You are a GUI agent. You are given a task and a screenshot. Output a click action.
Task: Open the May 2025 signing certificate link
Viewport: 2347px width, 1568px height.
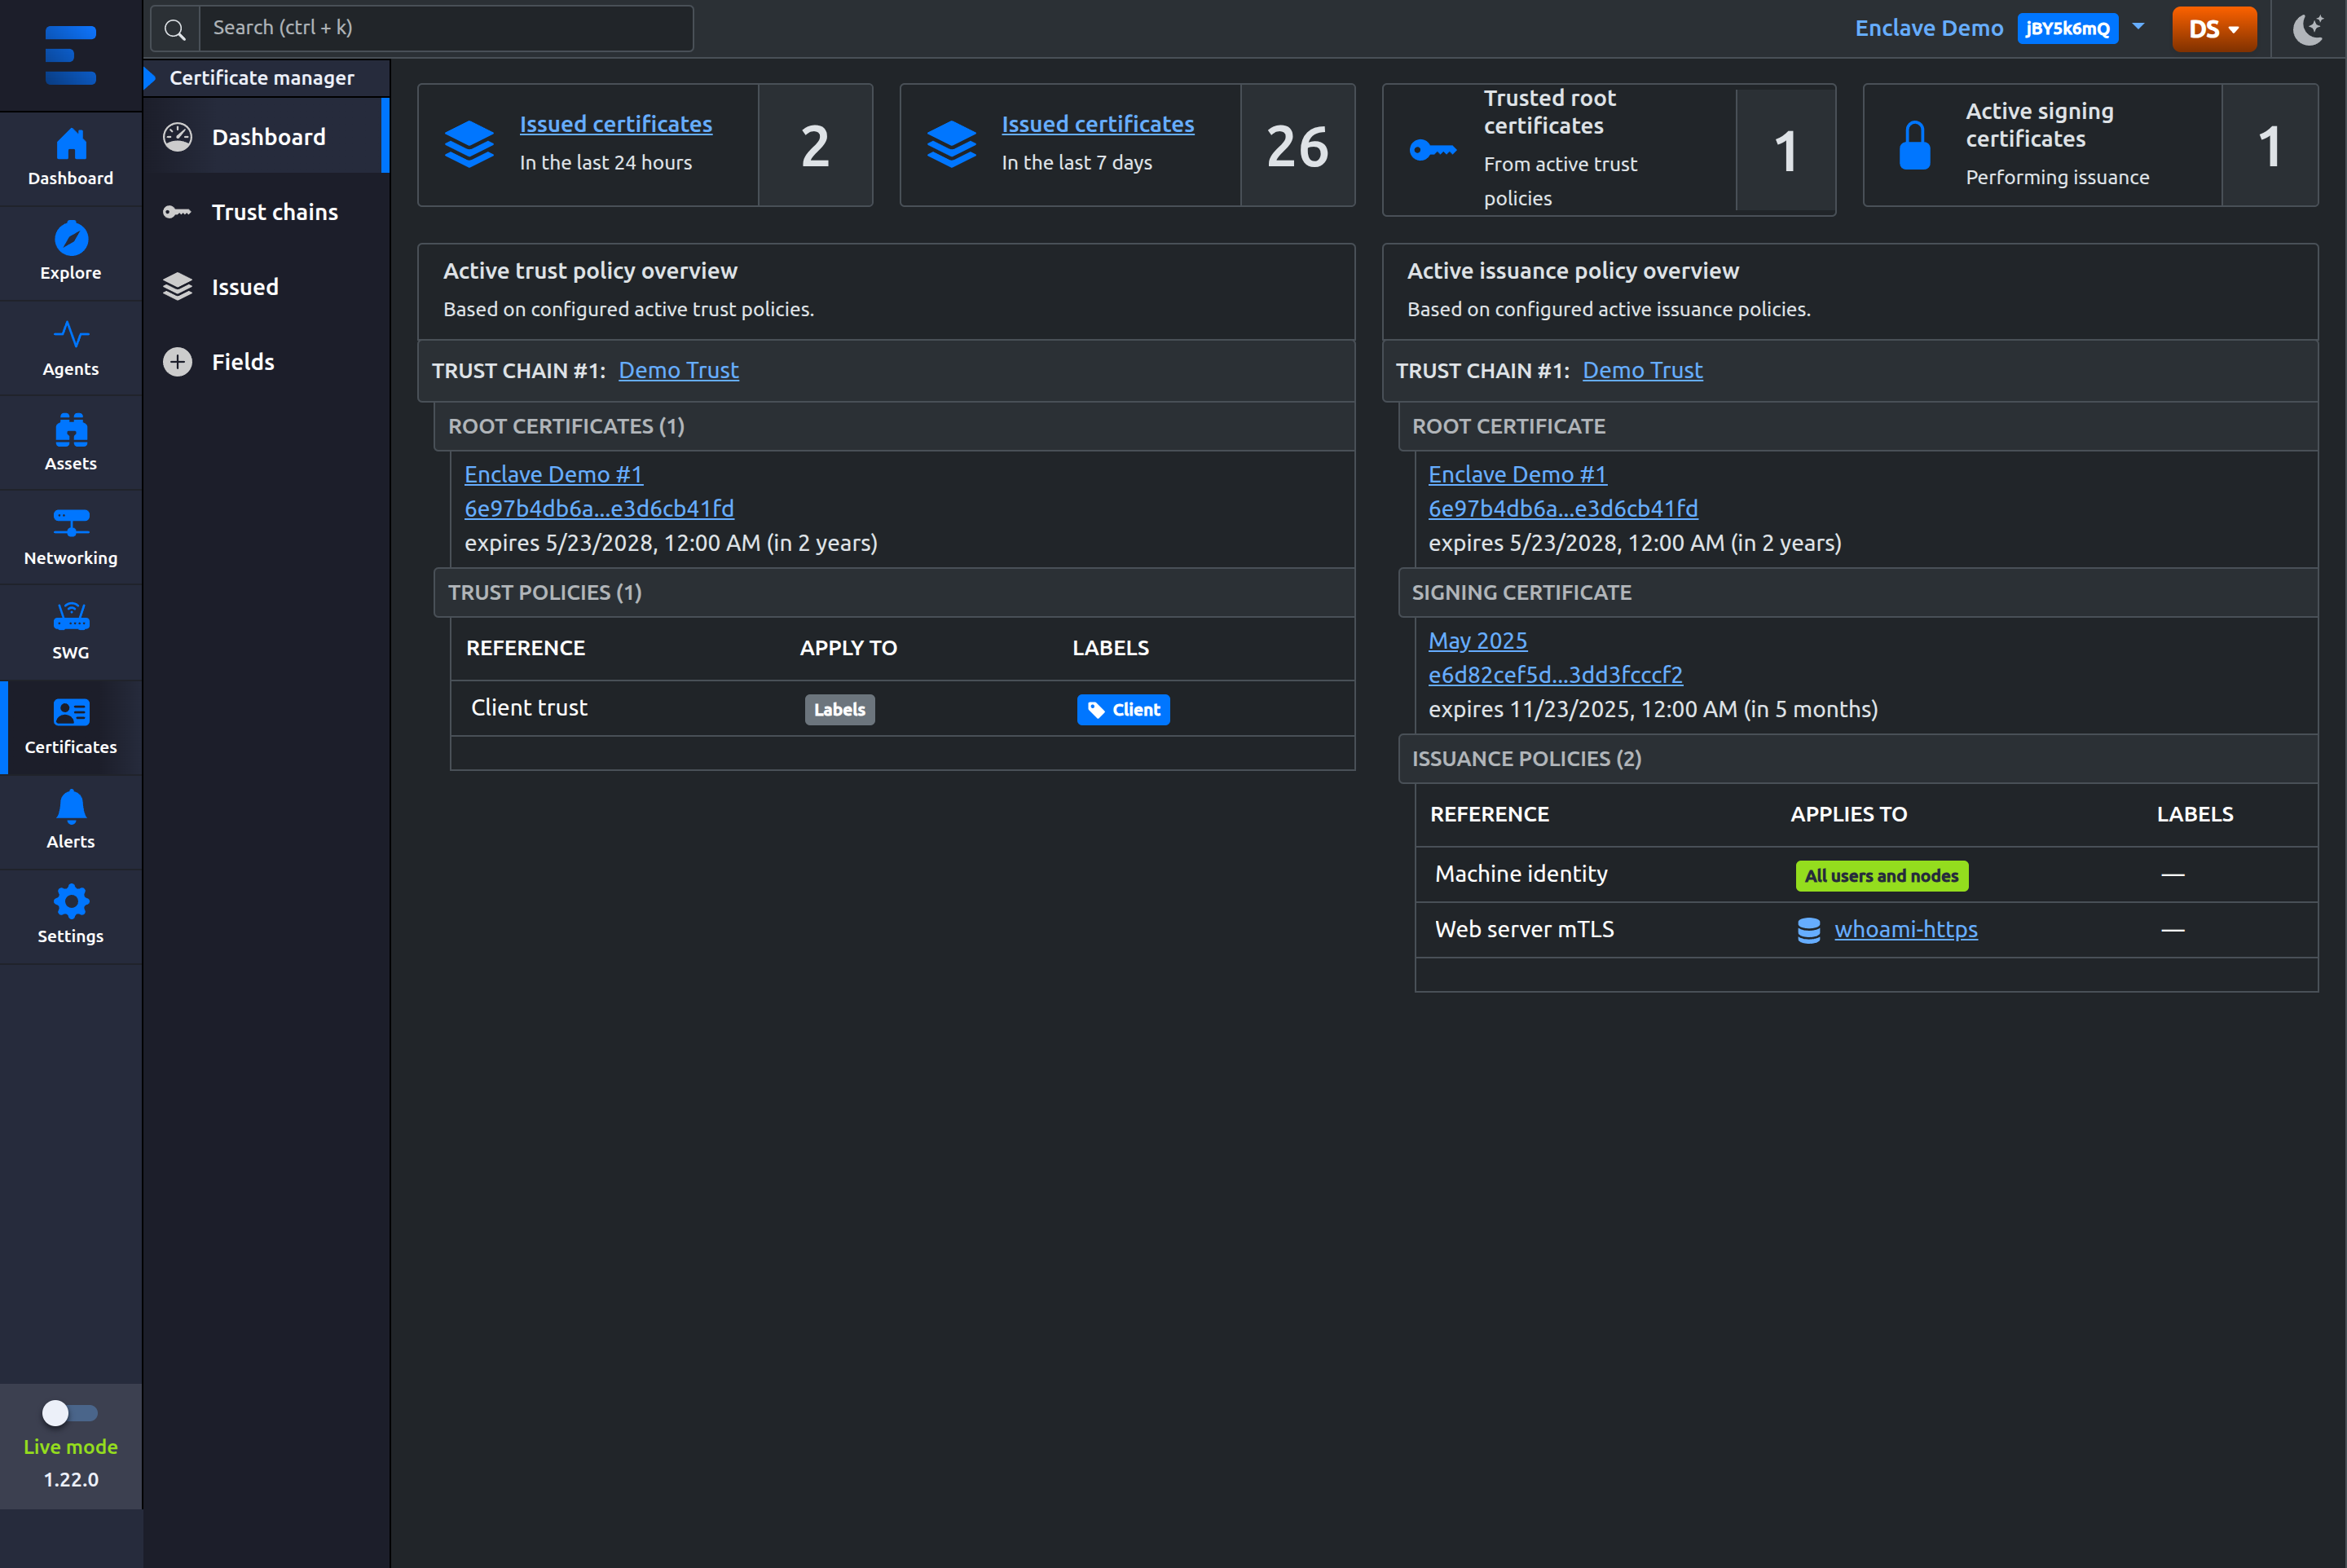click(x=1477, y=640)
